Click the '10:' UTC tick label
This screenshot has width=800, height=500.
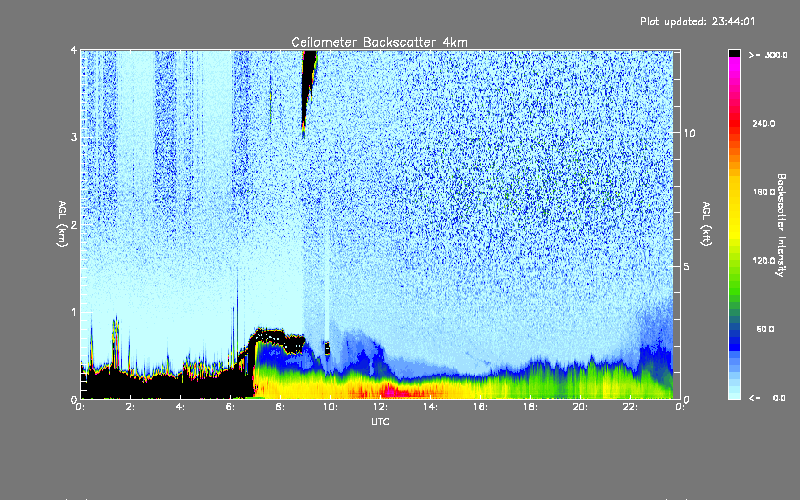point(330,407)
